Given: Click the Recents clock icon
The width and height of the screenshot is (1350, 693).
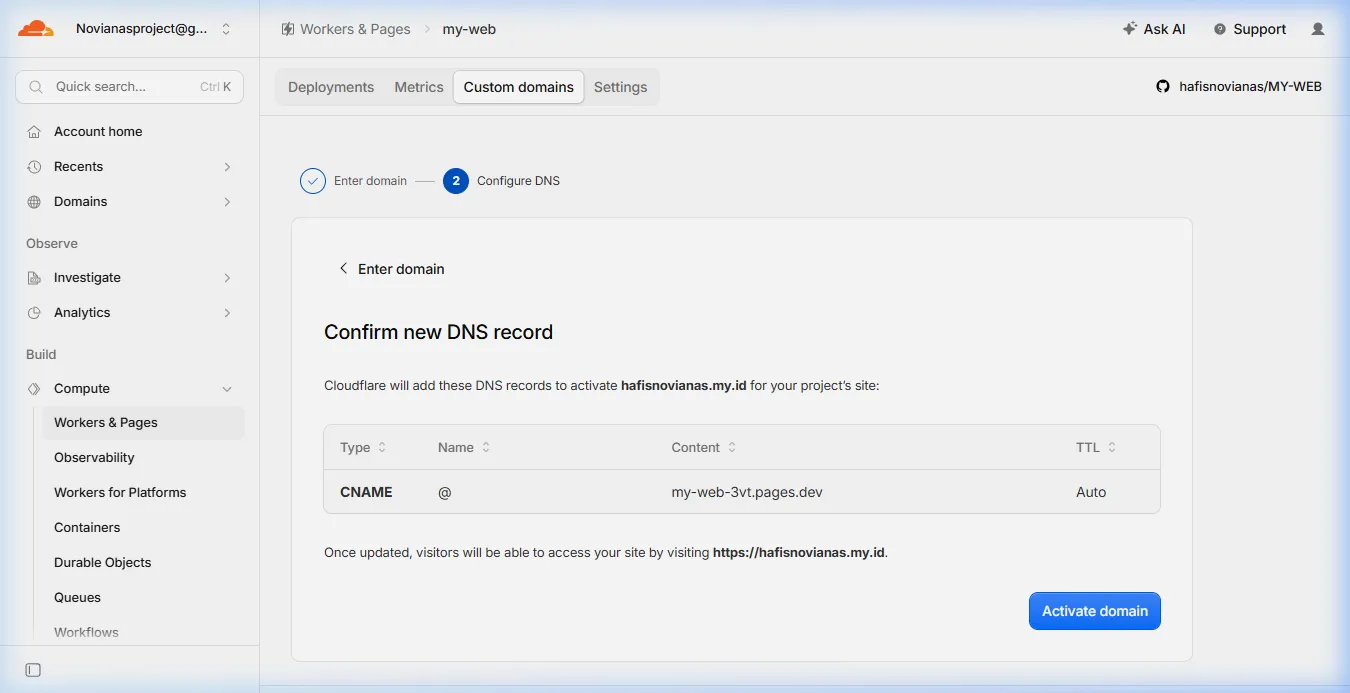Looking at the screenshot, I should click(34, 166).
